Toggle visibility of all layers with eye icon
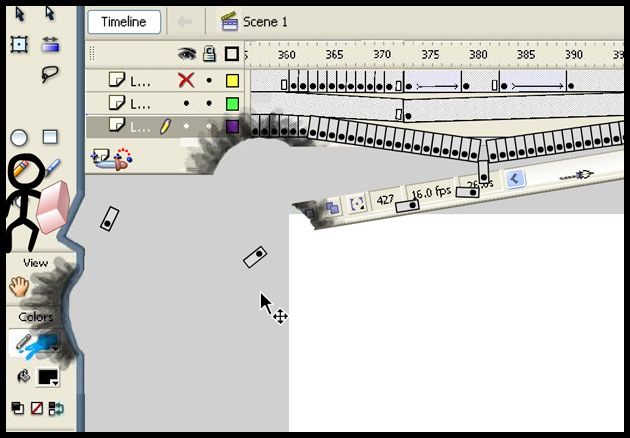 tap(186, 54)
